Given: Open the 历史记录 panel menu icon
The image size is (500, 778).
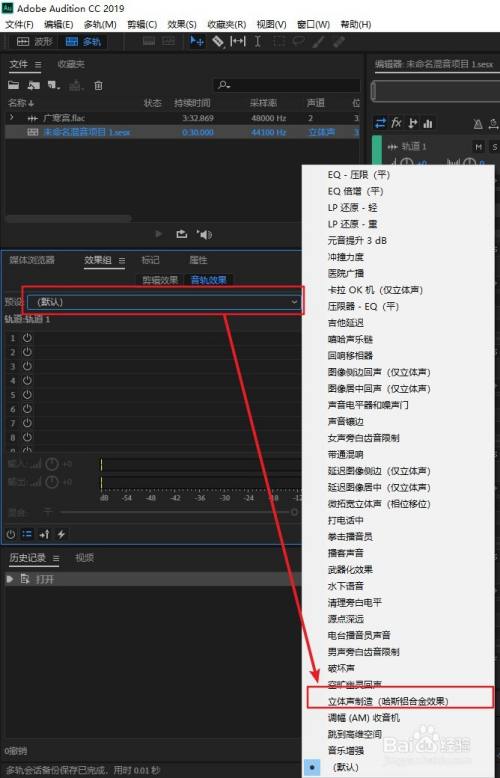Looking at the screenshot, I should pyautogui.click(x=56, y=558).
